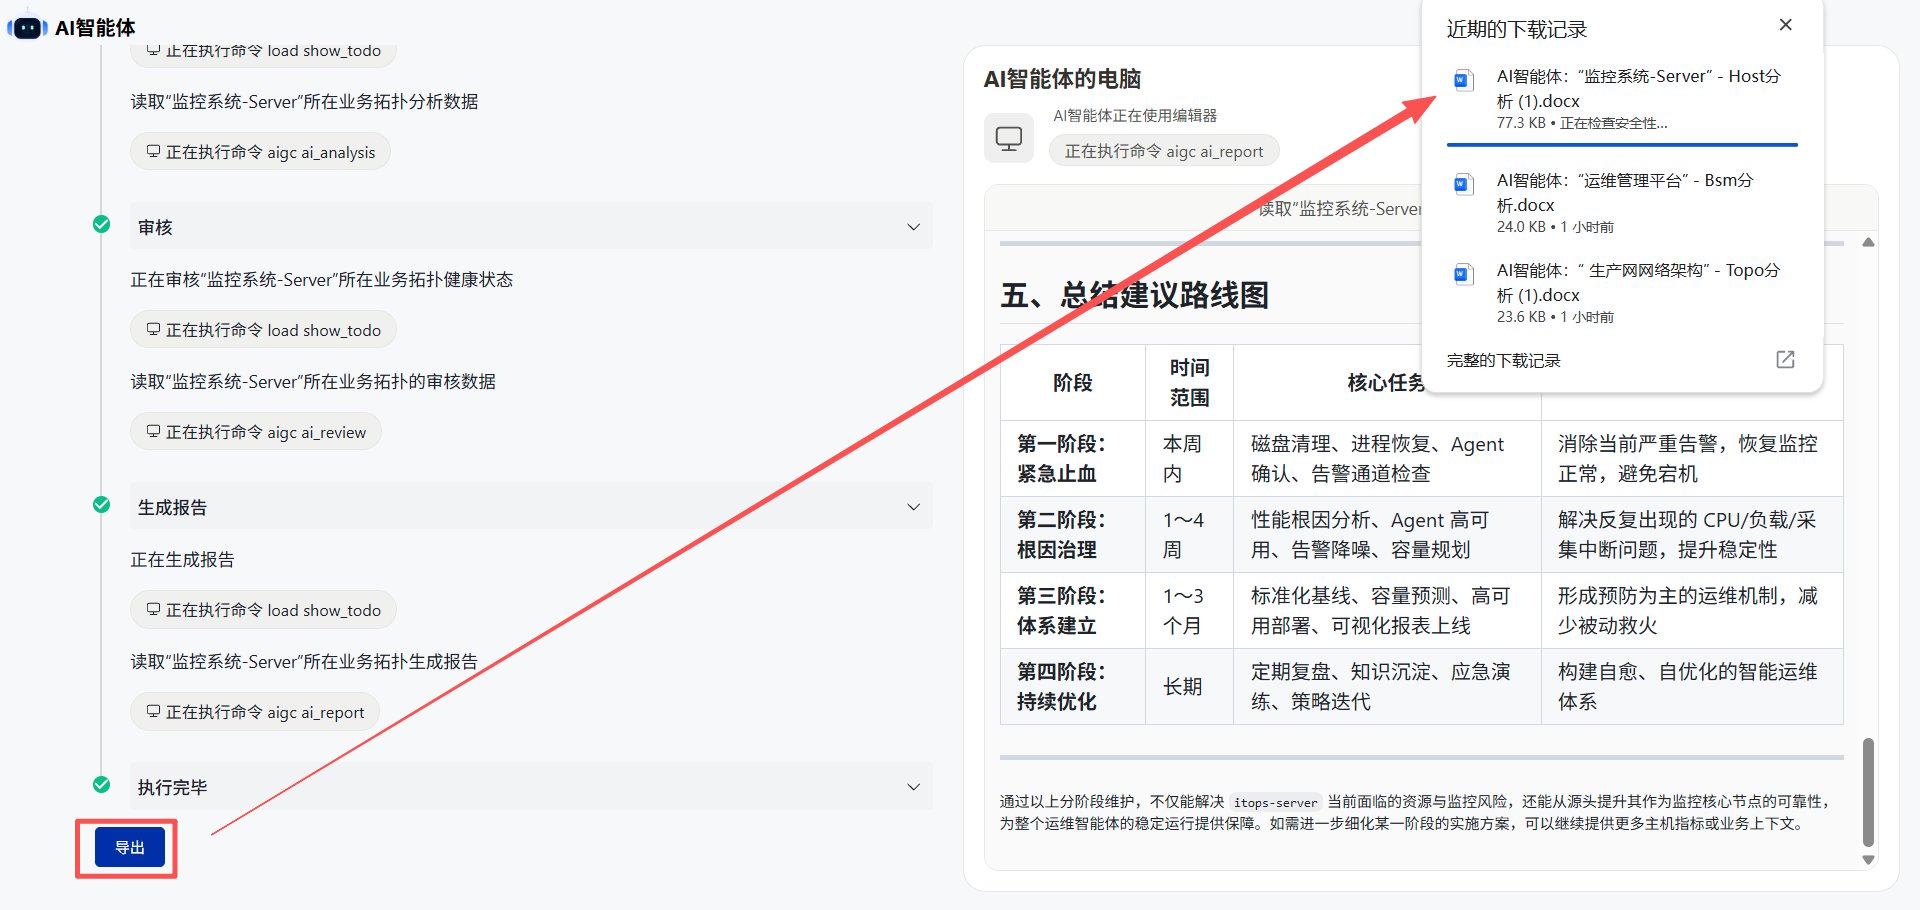The image size is (1920, 910).
Task: Click the 近期的下载记录 popup title
Action: click(x=1516, y=29)
